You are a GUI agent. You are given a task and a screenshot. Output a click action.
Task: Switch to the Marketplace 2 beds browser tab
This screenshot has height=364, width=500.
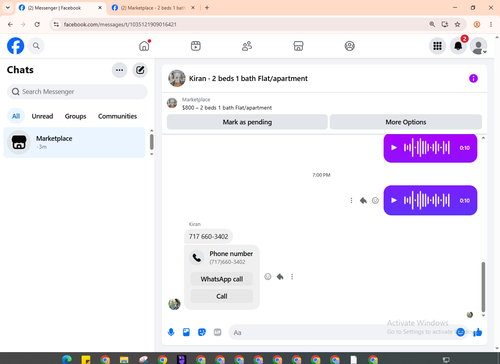153,8
